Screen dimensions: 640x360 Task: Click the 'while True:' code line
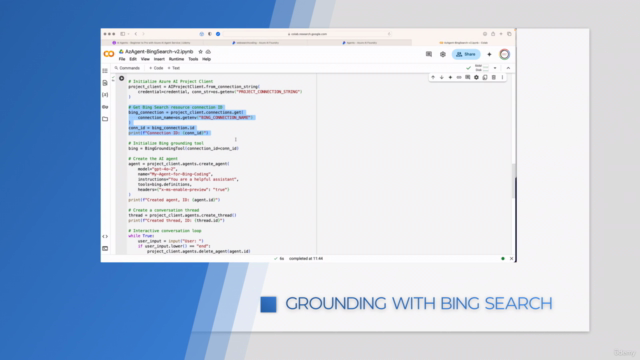coord(141,236)
